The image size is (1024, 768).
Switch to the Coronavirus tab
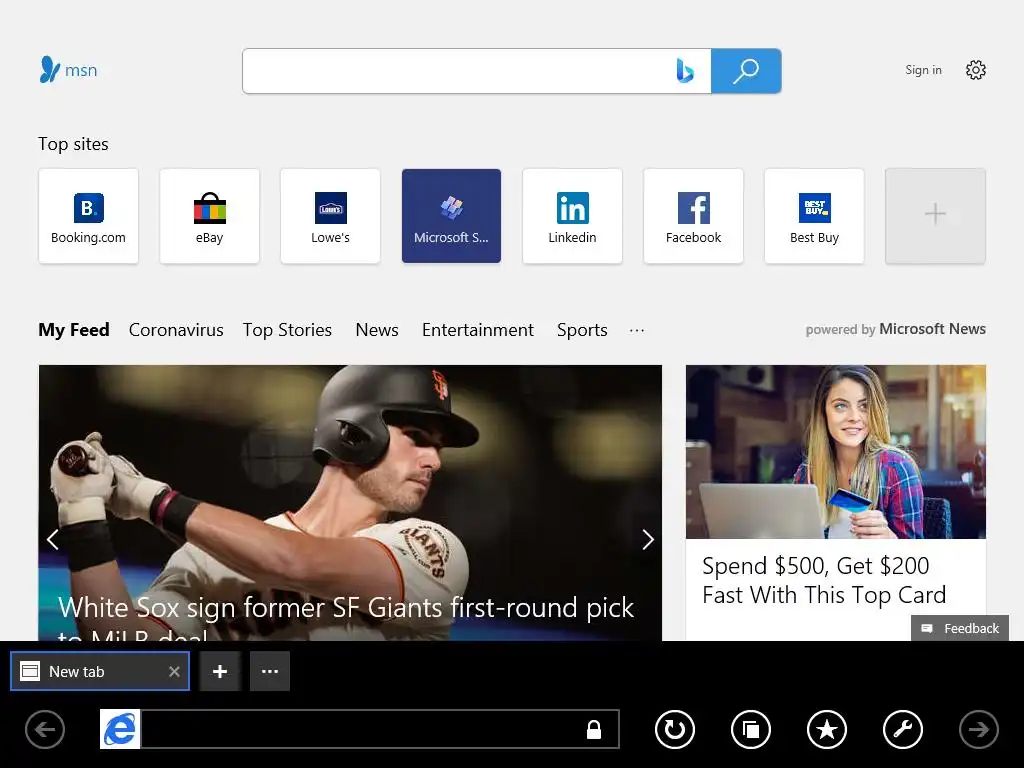click(x=176, y=330)
